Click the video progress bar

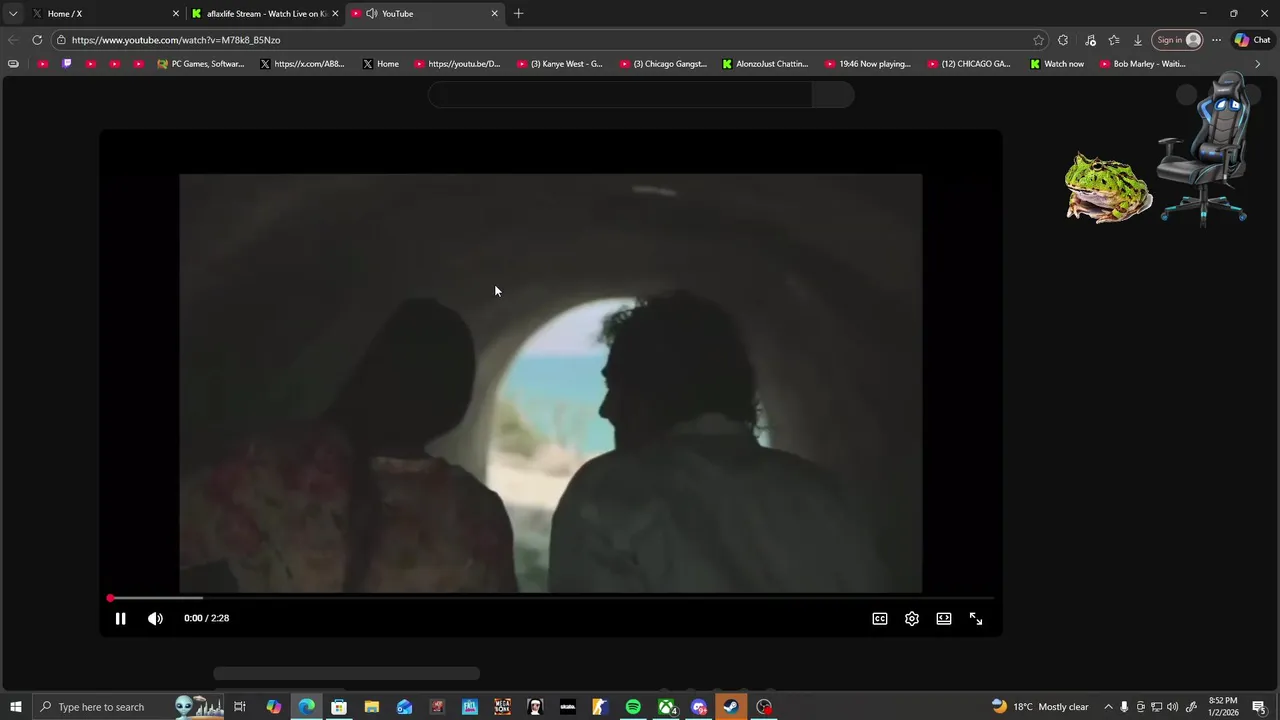point(551,598)
